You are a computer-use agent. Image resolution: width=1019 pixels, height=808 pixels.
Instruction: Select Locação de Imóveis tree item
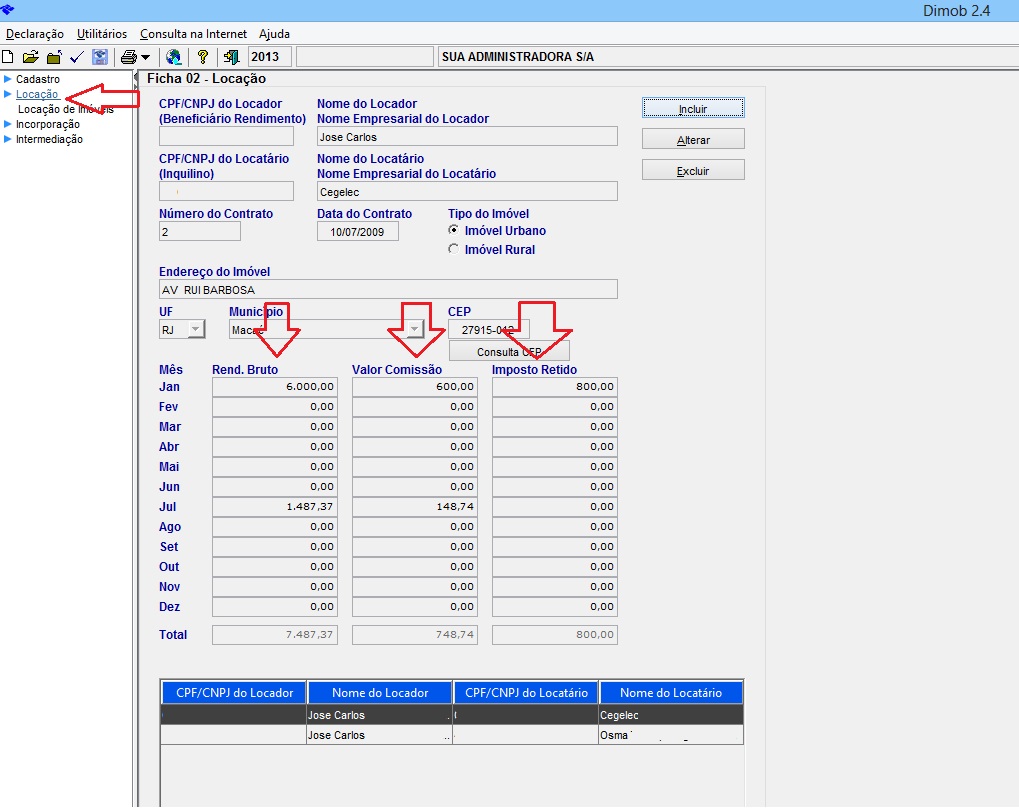coord(66,109)
